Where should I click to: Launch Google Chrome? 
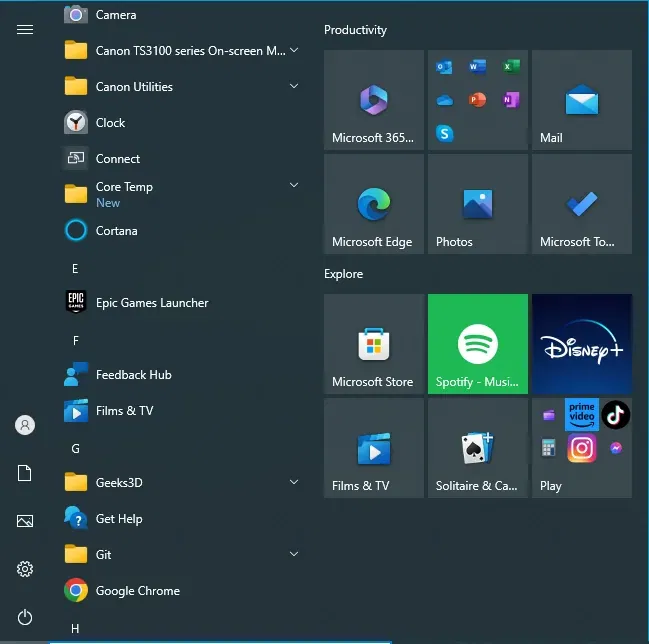tap(182, 591)
